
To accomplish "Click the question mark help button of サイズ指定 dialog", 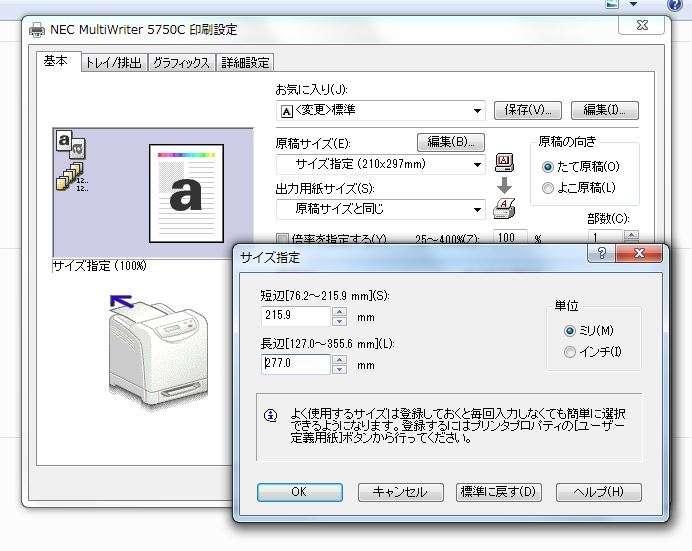I will [602, 253].
